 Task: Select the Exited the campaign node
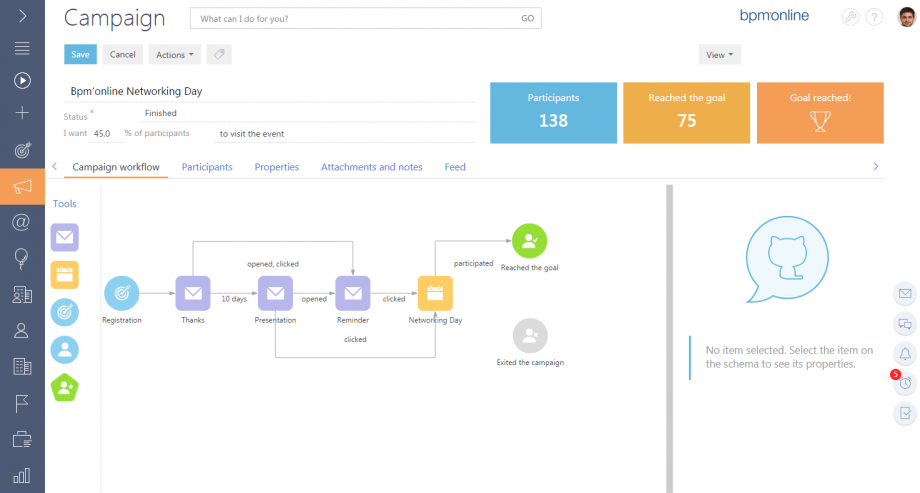(x=530, y=336)
